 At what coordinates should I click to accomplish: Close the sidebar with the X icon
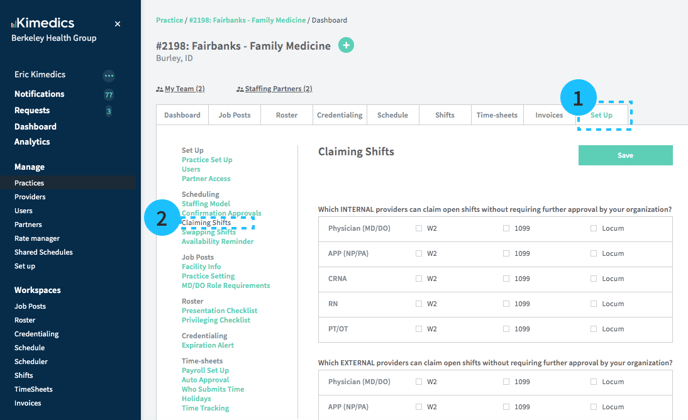coord(117,24)
